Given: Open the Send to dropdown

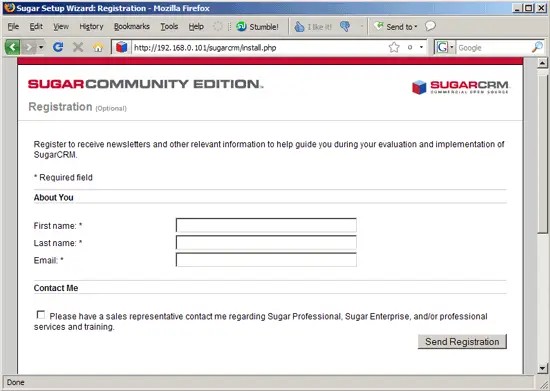Looking at the screenshot, I should click(395, 26).
